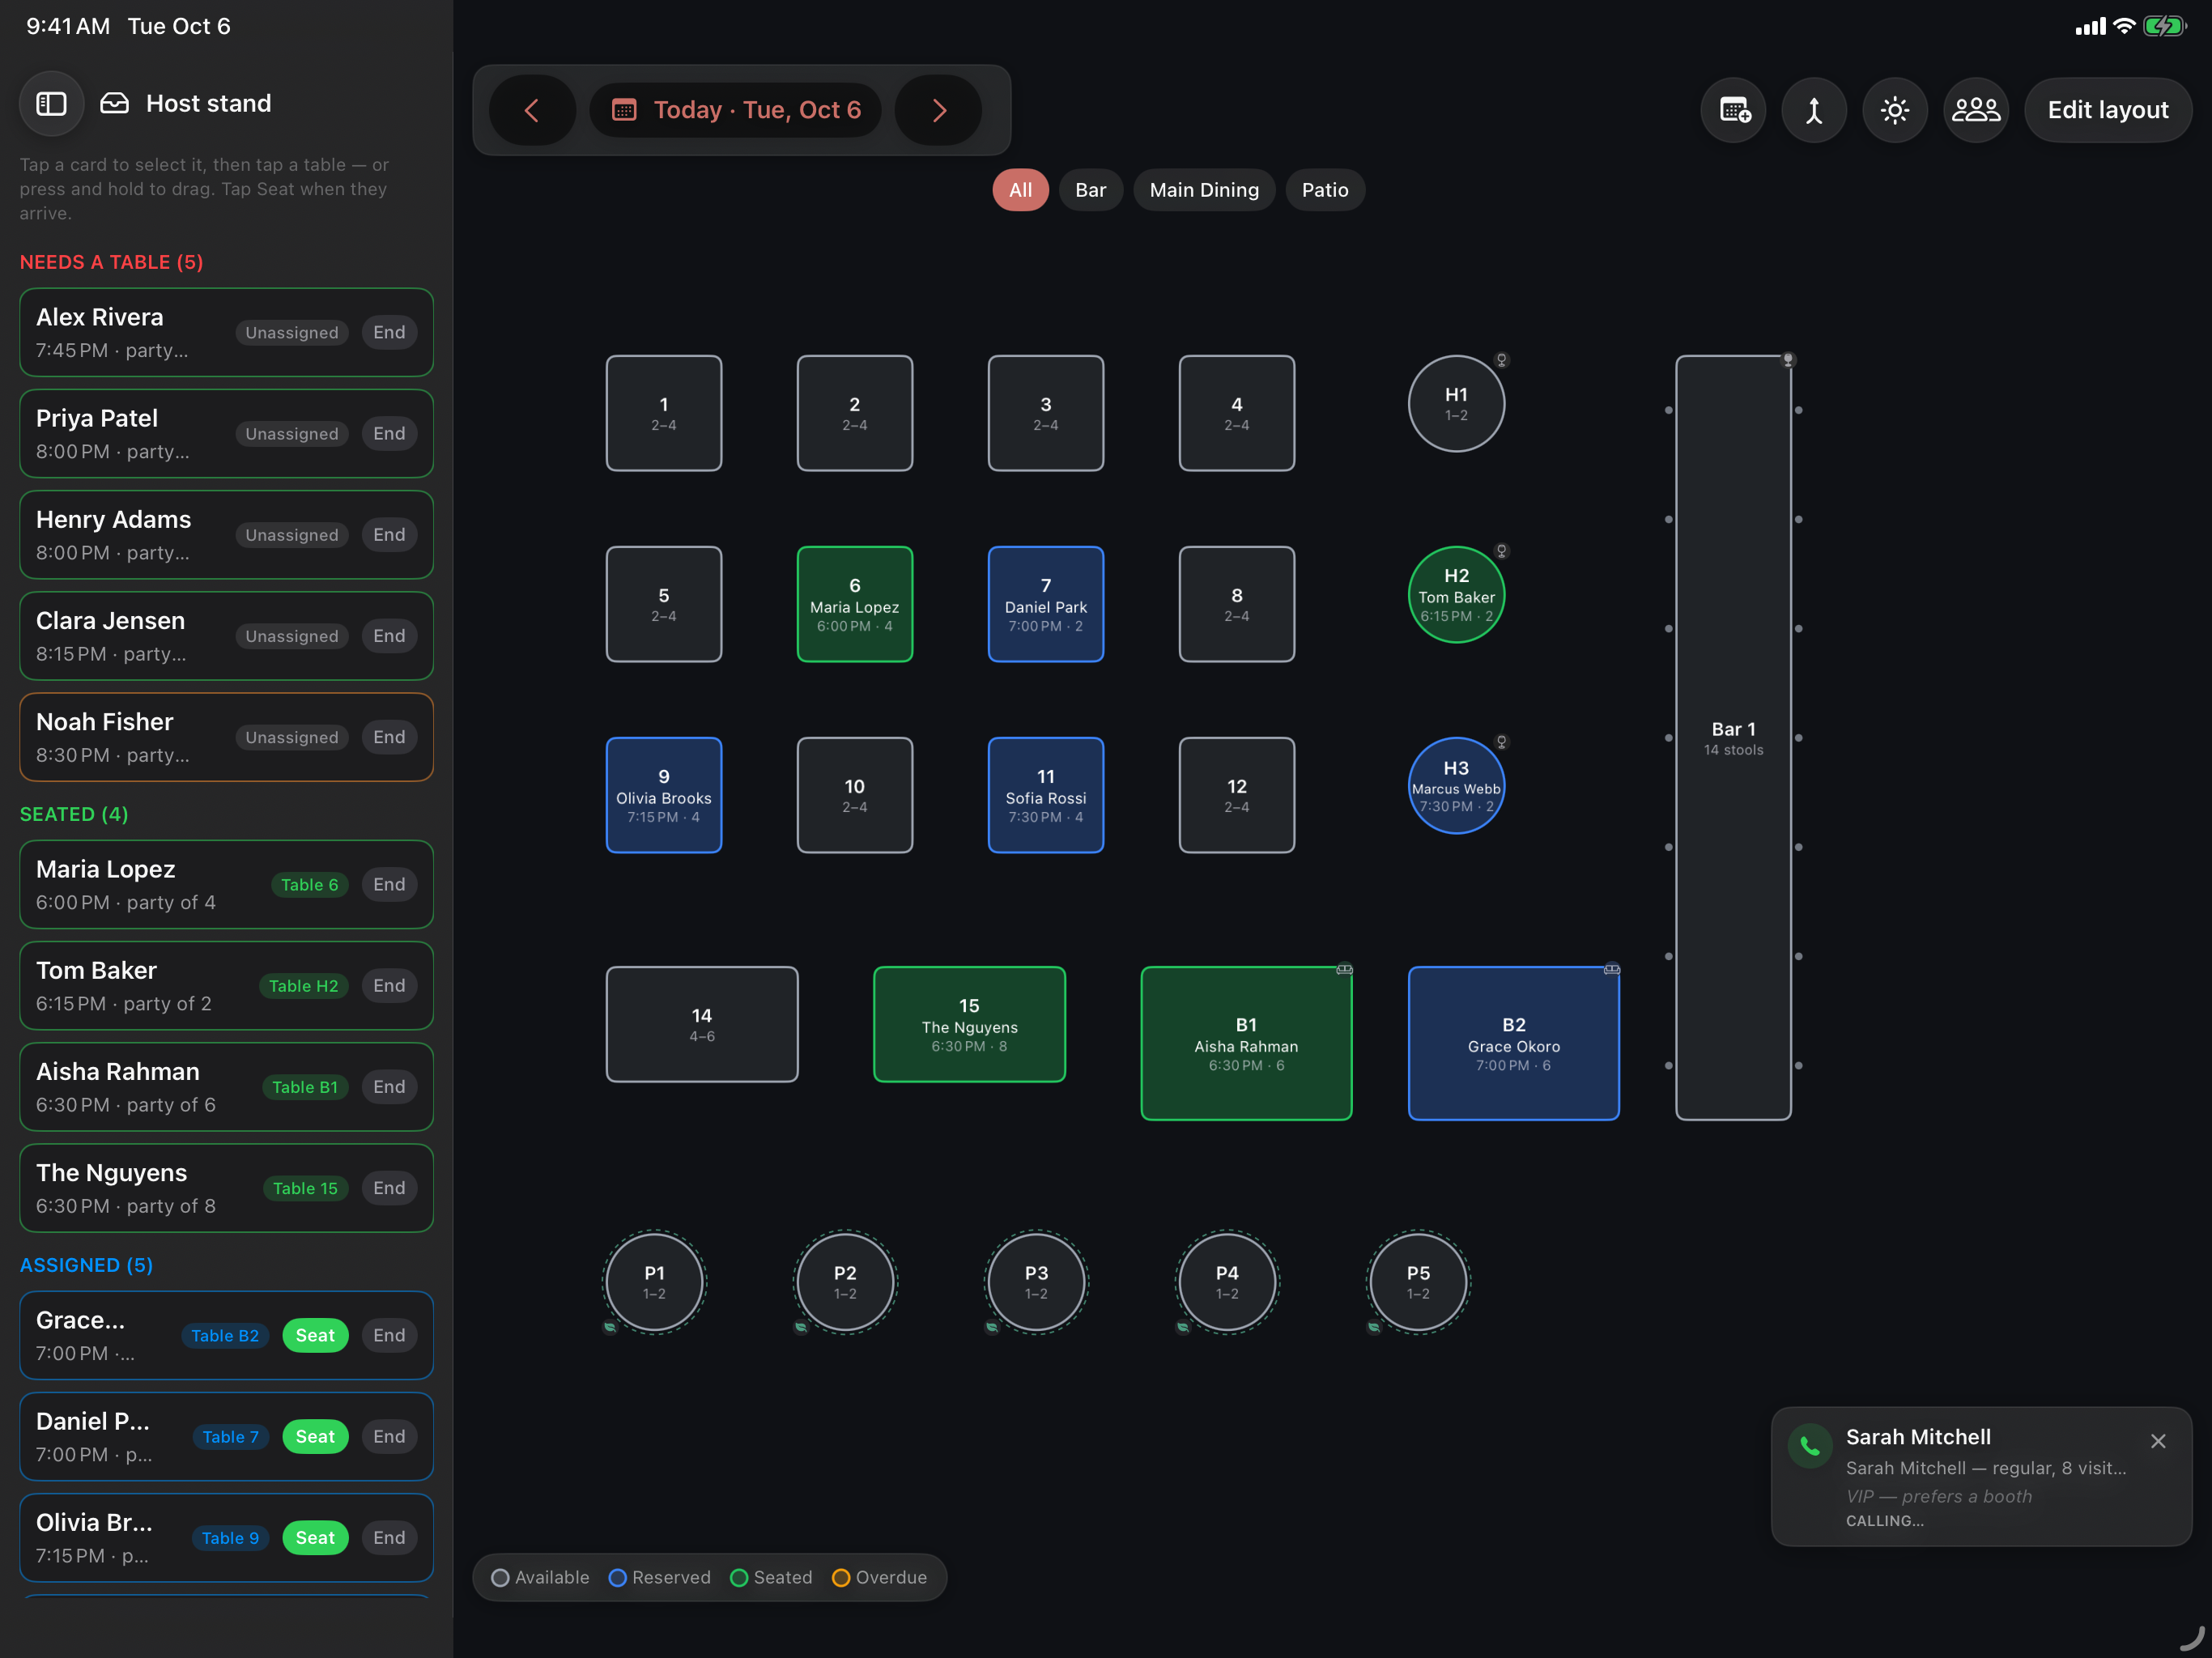
Task: Select the Nguyens reservation card
Action: click(226, 1188)
